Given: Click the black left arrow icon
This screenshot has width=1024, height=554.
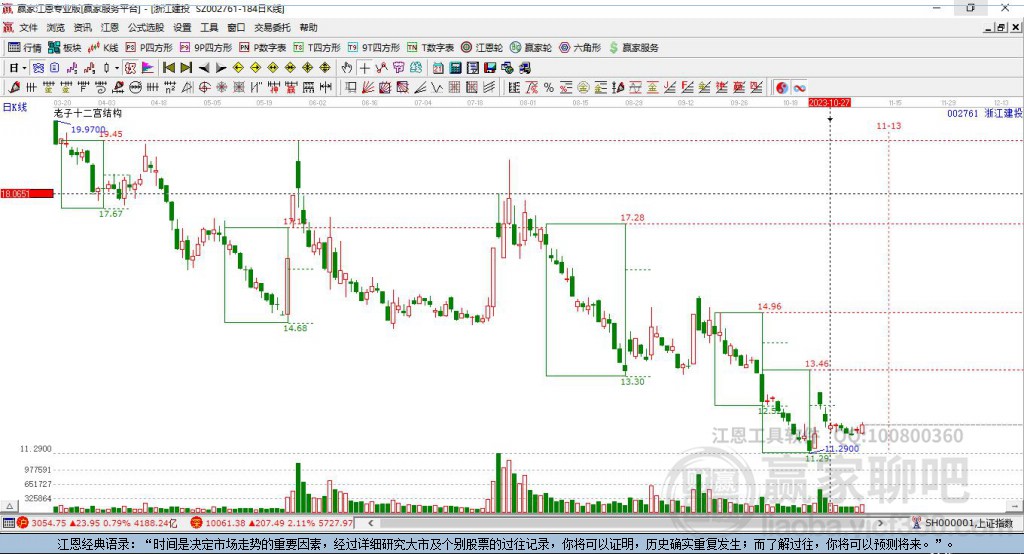Looking at the screenshot, I should click(x=204, y=68).
